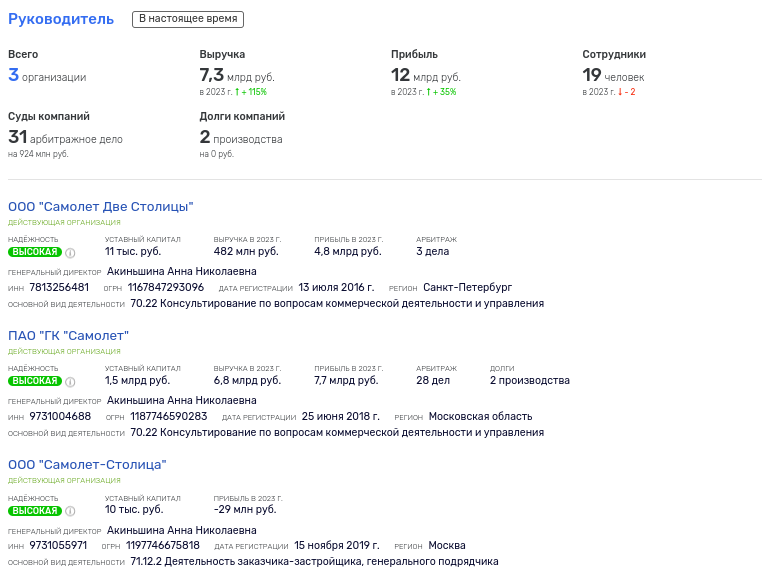The width and height of the screenshot is (763, 575).
Task: Click activity text of Самолет Две Столицы
Action: pyautogui.click(x=337, y=304)
